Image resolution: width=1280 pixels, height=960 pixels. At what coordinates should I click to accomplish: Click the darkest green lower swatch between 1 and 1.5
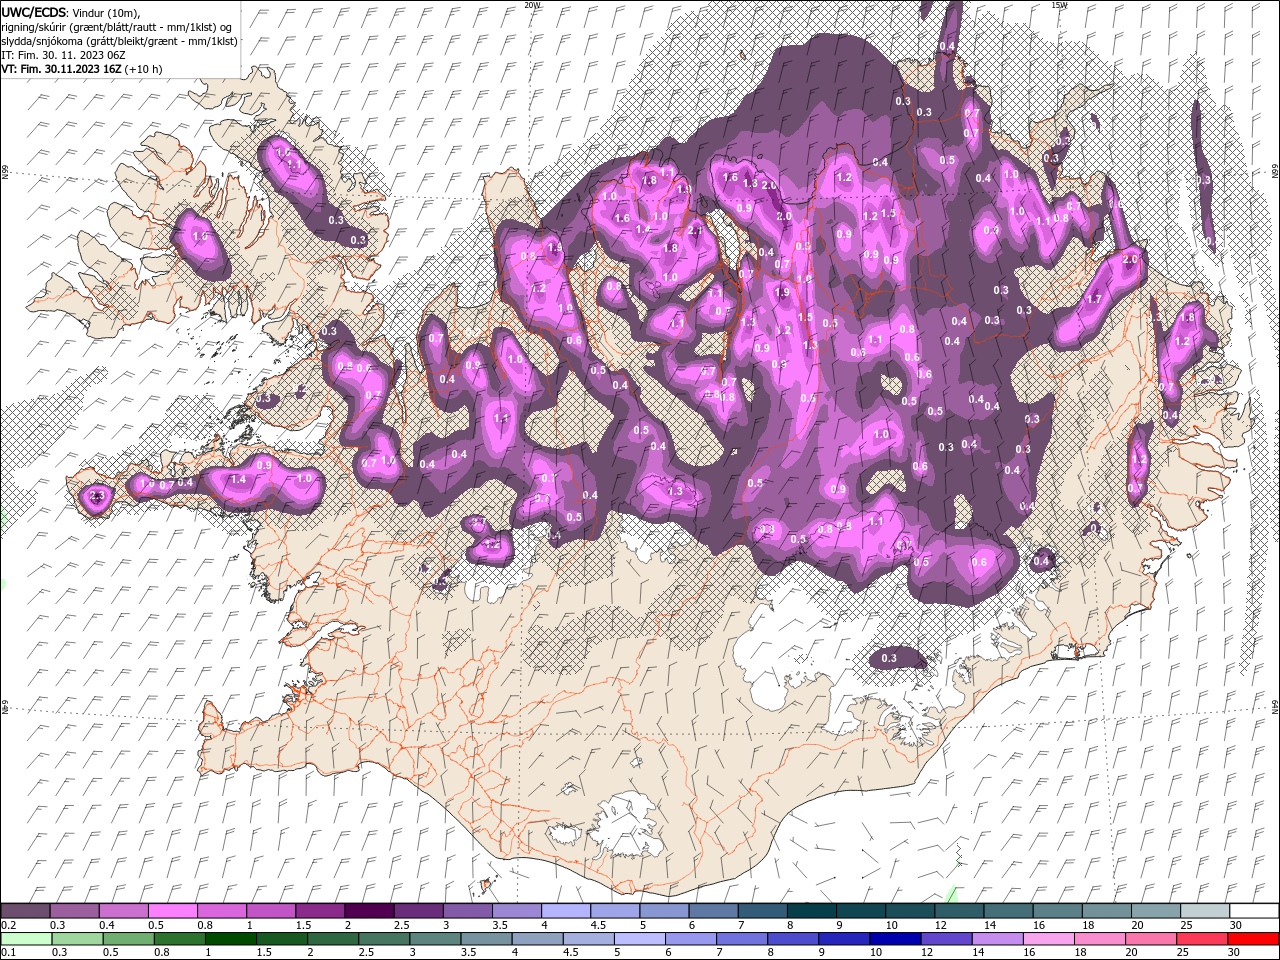click(x=231, y=939)
